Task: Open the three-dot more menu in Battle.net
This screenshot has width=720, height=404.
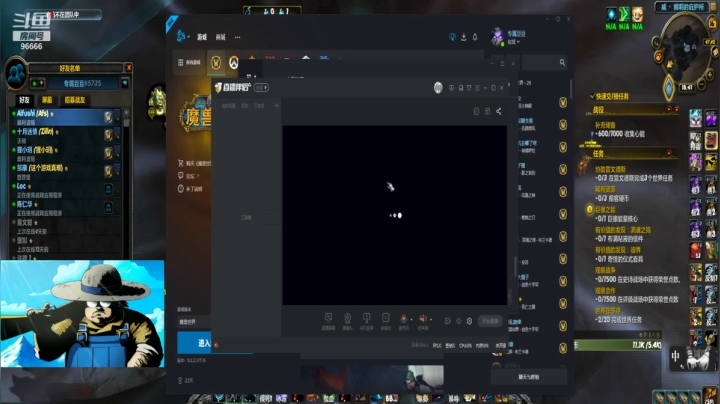Action: [237, 37]
